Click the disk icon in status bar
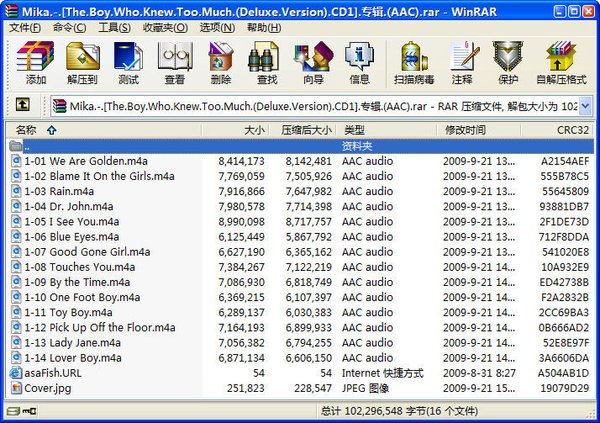 (x=13, y=412)
